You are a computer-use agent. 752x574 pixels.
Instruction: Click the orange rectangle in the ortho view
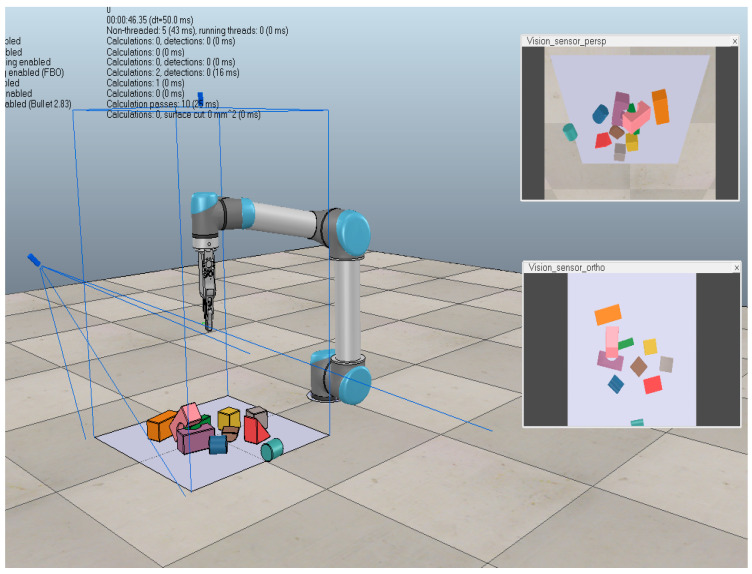(x=608, y=315)
